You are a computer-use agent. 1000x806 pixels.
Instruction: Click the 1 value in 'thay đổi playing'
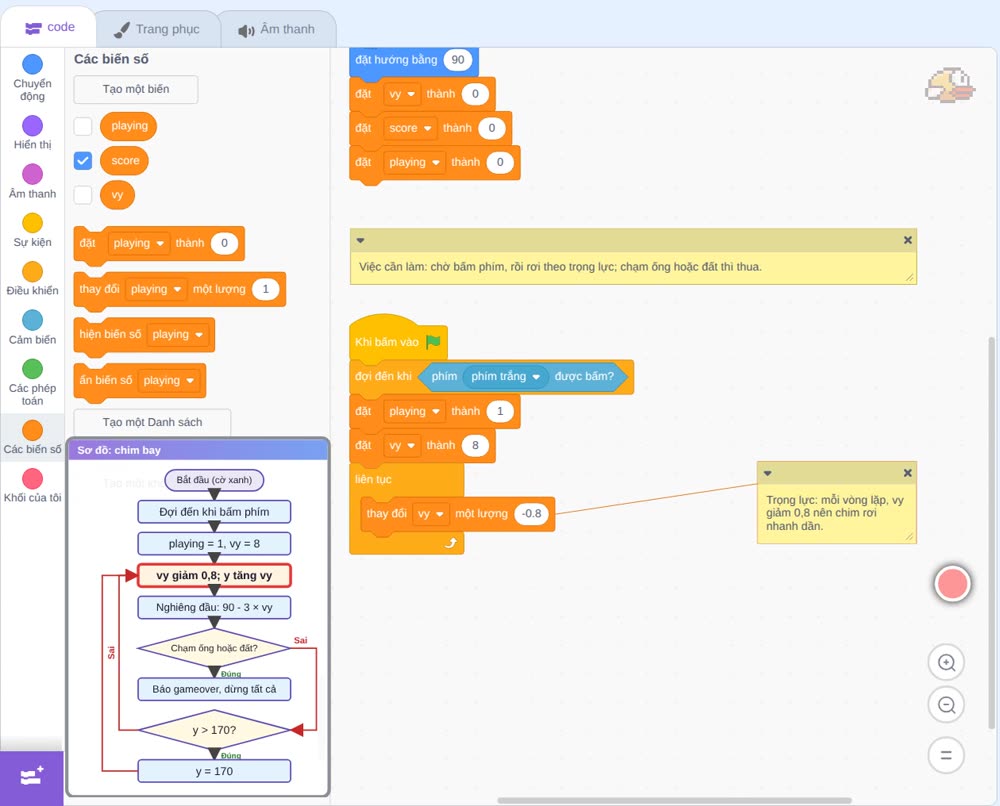[x=265, y=289]
